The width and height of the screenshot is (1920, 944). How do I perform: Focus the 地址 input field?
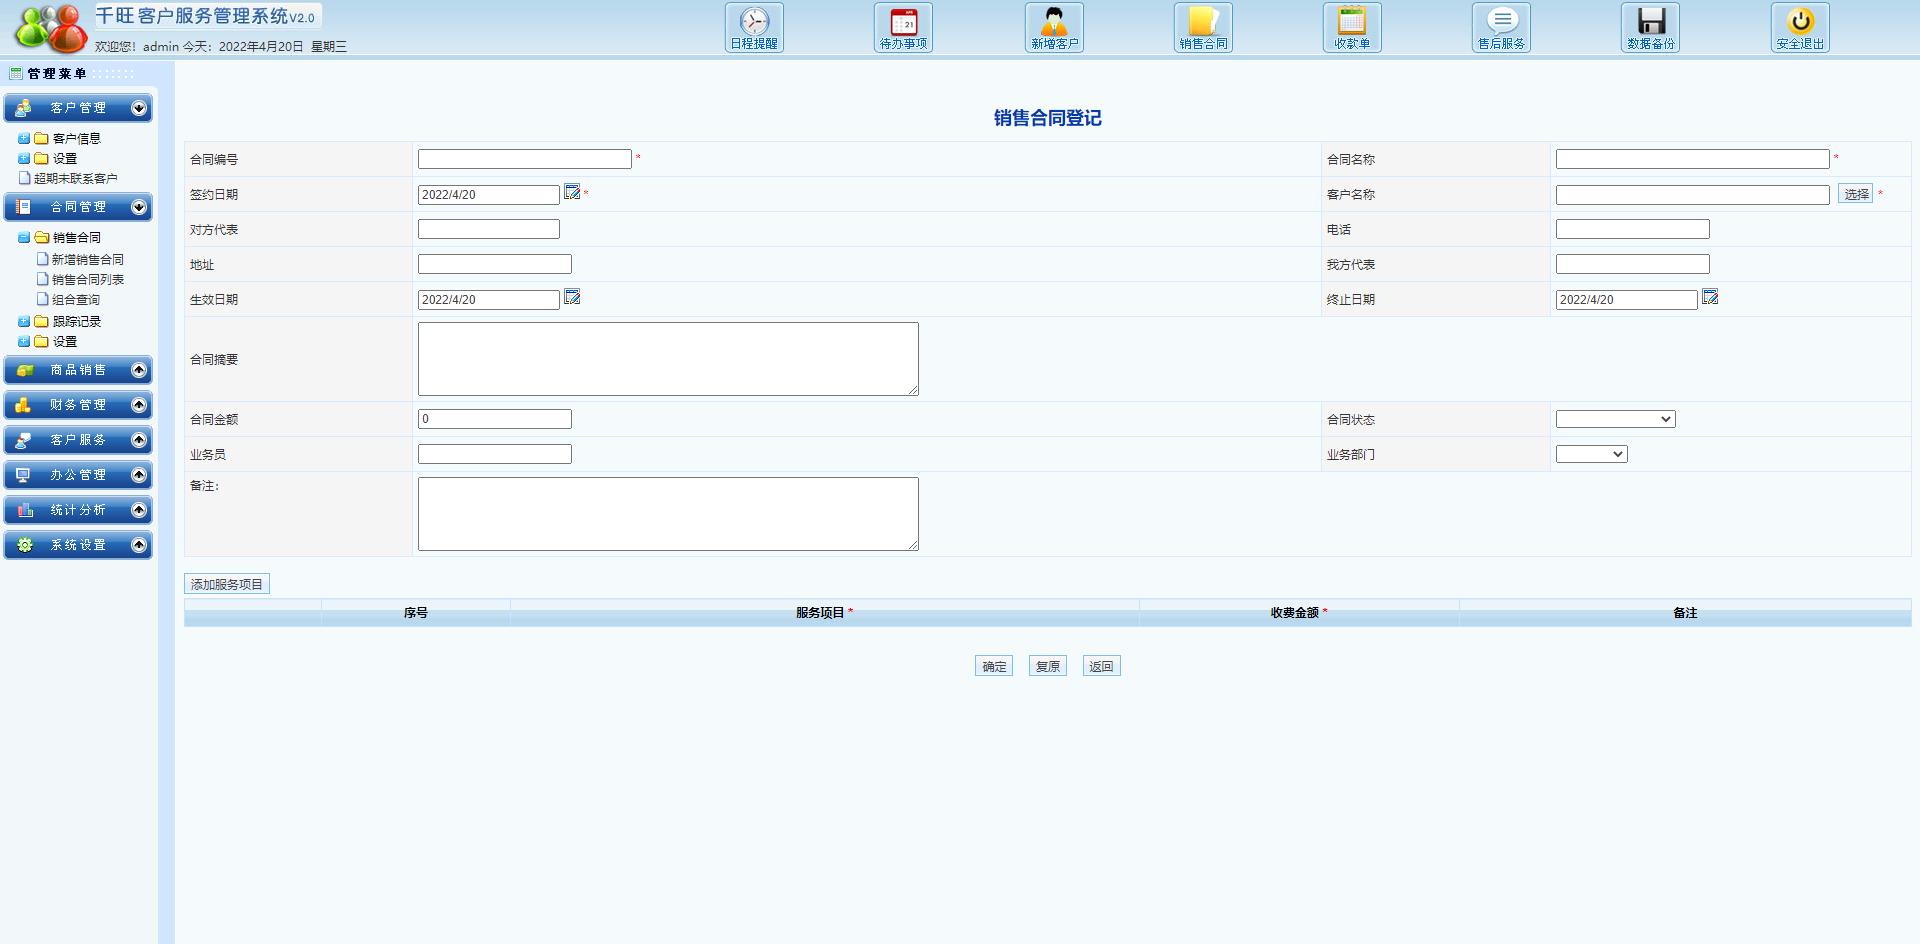click(x=495, y=264)
